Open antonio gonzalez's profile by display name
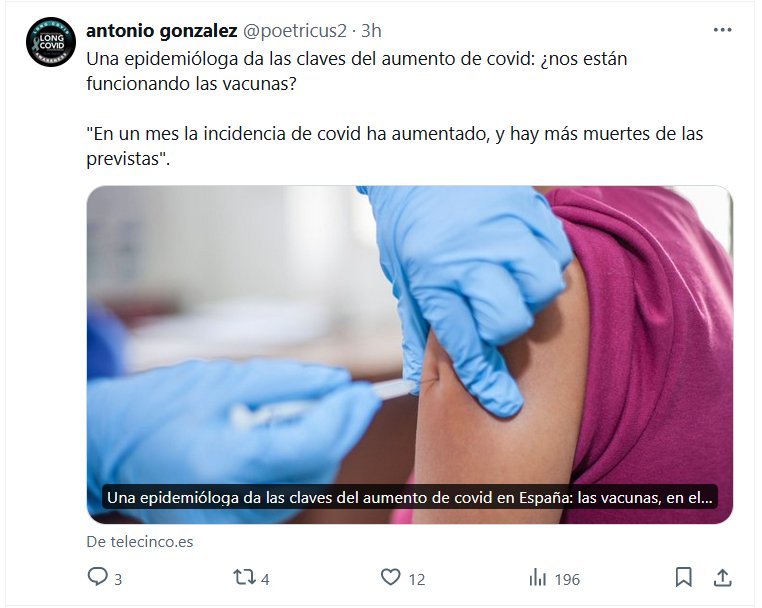Screen dimensions: 762x608 (161, 31)
